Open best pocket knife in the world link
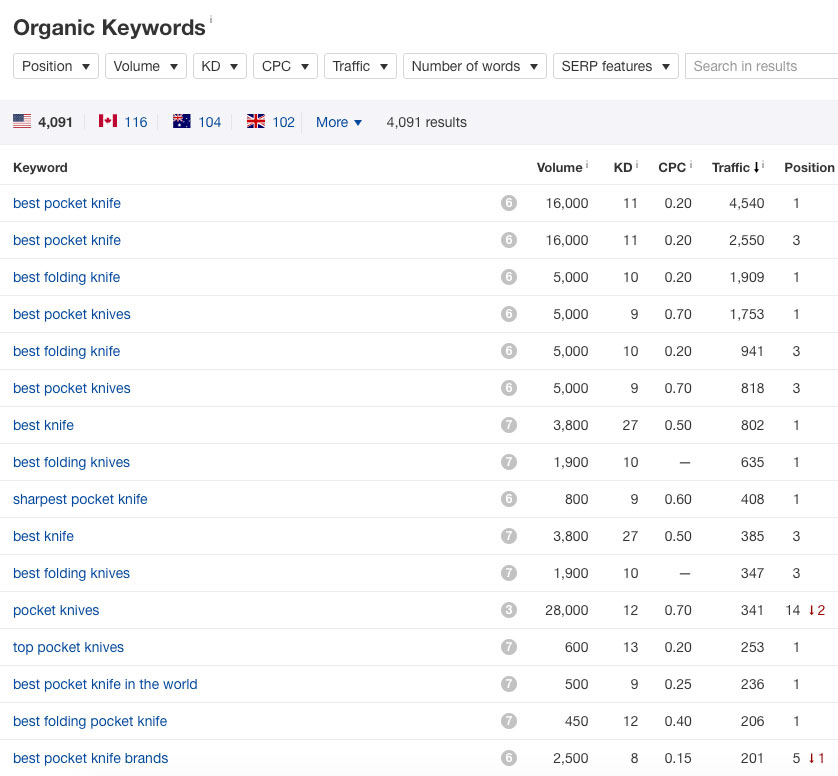The width and height of the screenshot is (838, 776). pyautogui.click(x=105, y=684)
